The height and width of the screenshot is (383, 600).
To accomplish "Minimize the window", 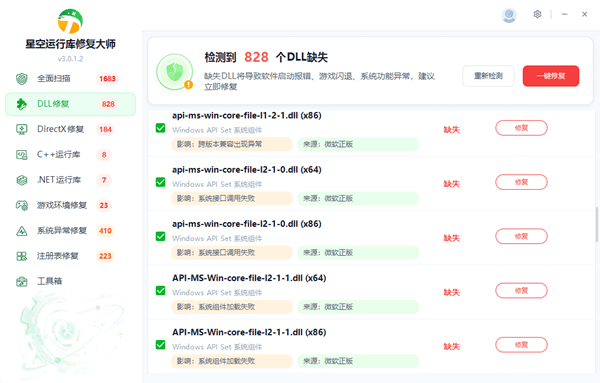I will [x=564, y=15].
